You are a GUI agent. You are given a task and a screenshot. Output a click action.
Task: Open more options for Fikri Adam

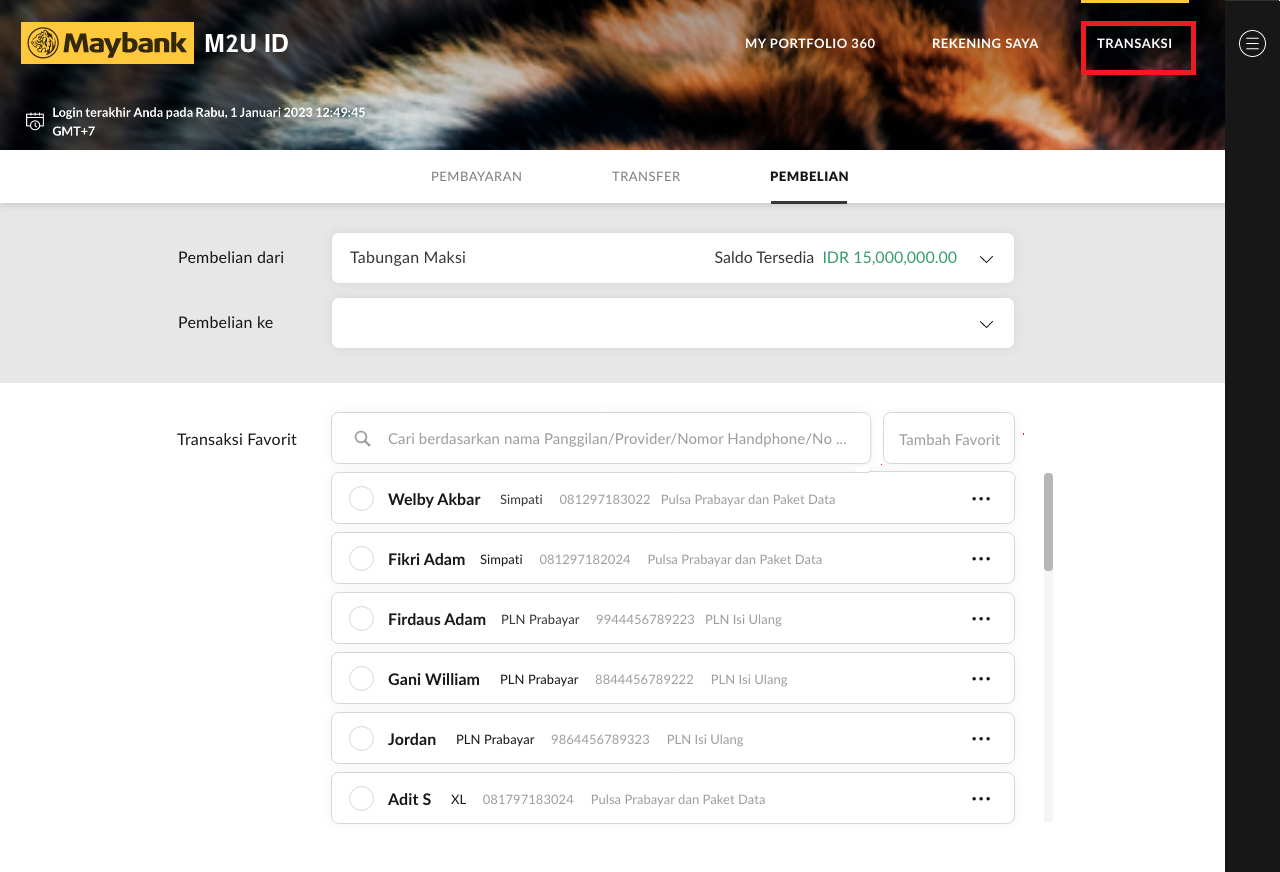pyautogui.click(x=980, y=559)
